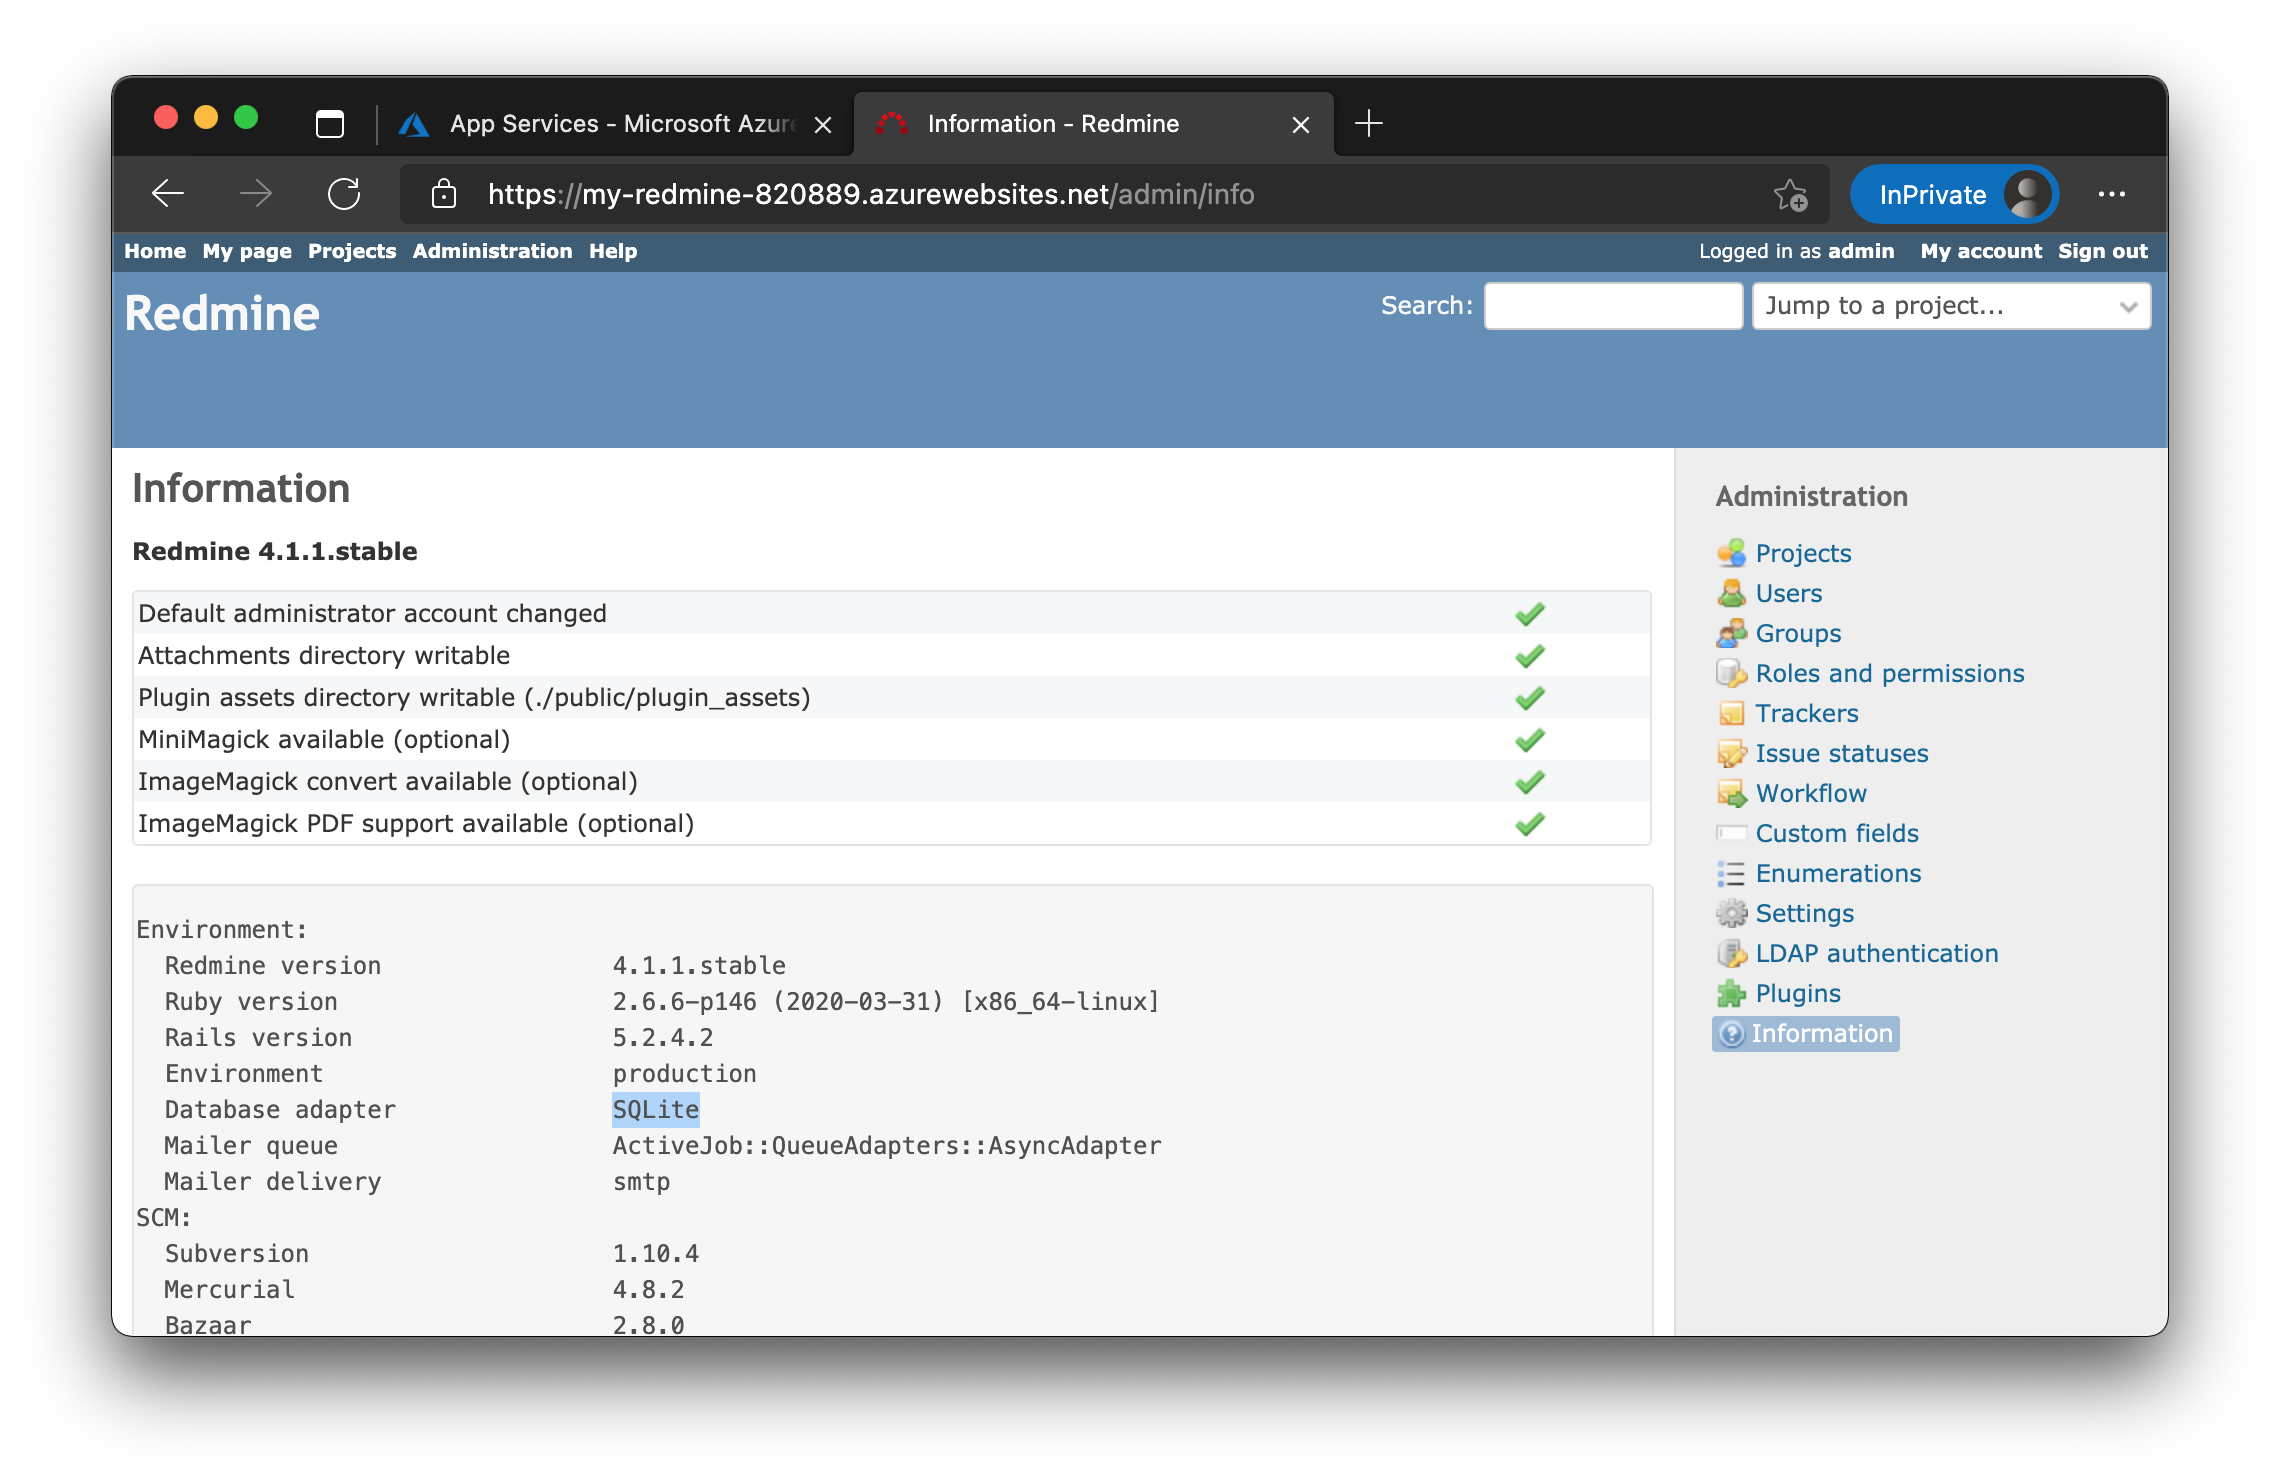Click inside the Search input field
The image size is (2280, 1484).
click(1612, 305)
